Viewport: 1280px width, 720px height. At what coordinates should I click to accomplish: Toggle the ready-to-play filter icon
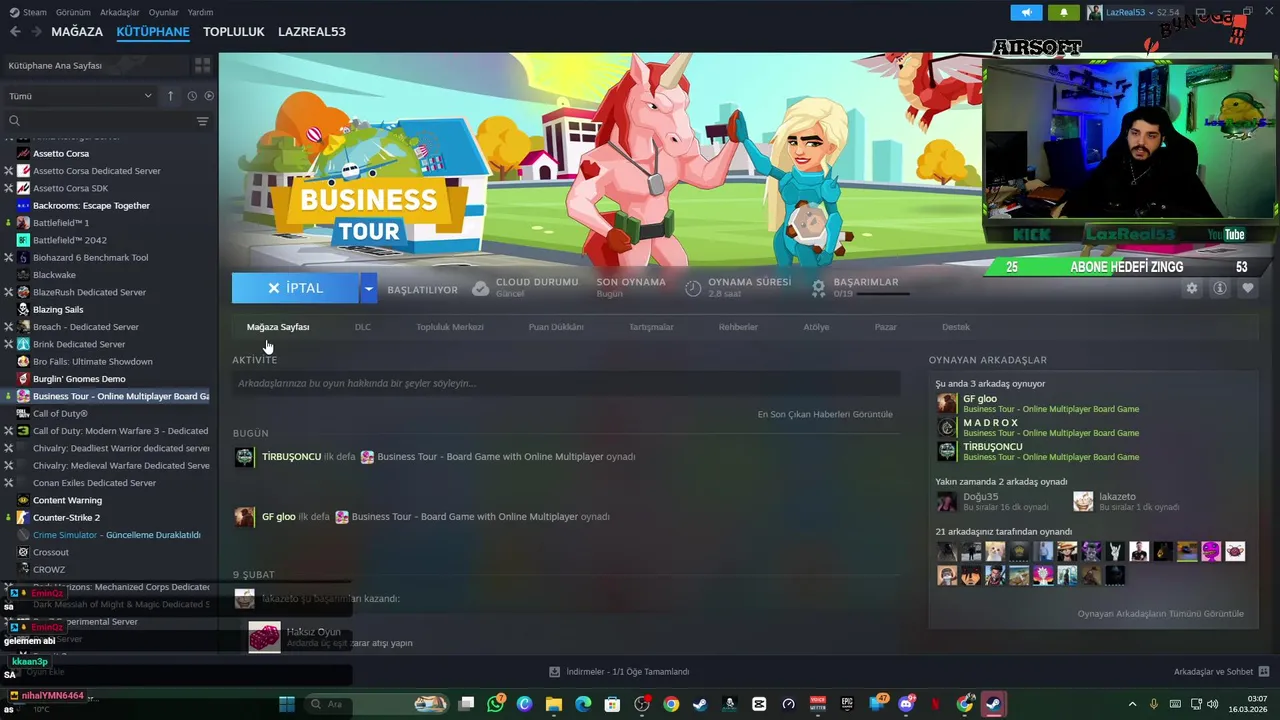click(x=209, y=96)
